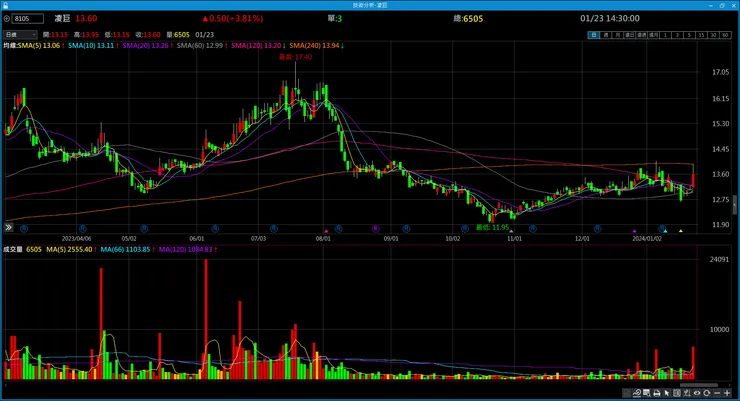Click the MA(5) 2555.40 volume label
This screenshot has width=740, height=401.
[69, 249]
